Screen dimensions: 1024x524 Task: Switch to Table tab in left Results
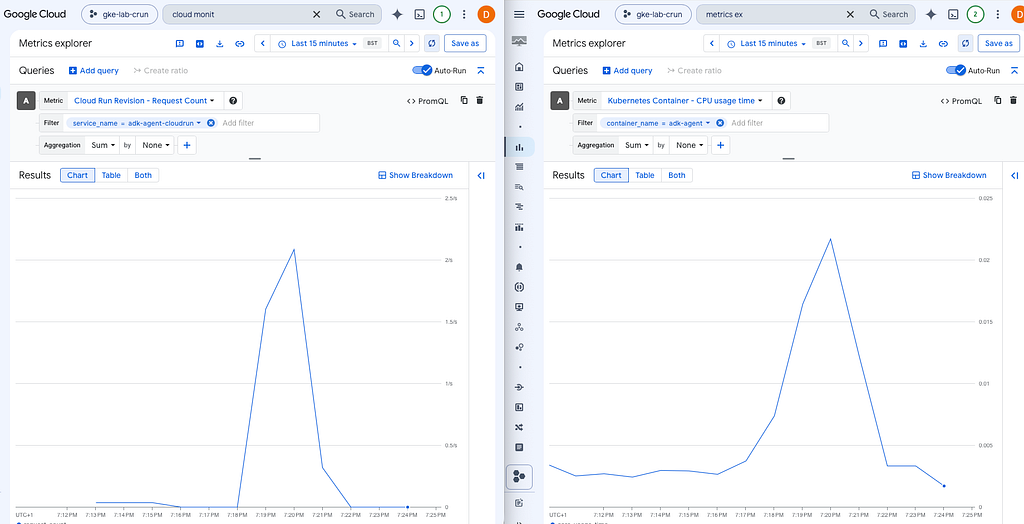pos(111,175)
